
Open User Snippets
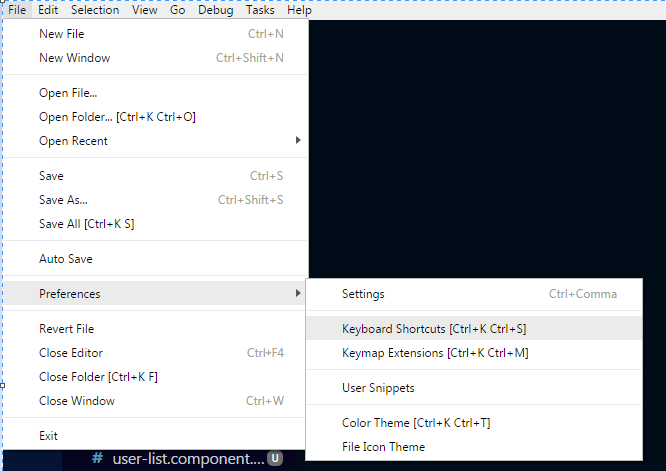point(378,388)
